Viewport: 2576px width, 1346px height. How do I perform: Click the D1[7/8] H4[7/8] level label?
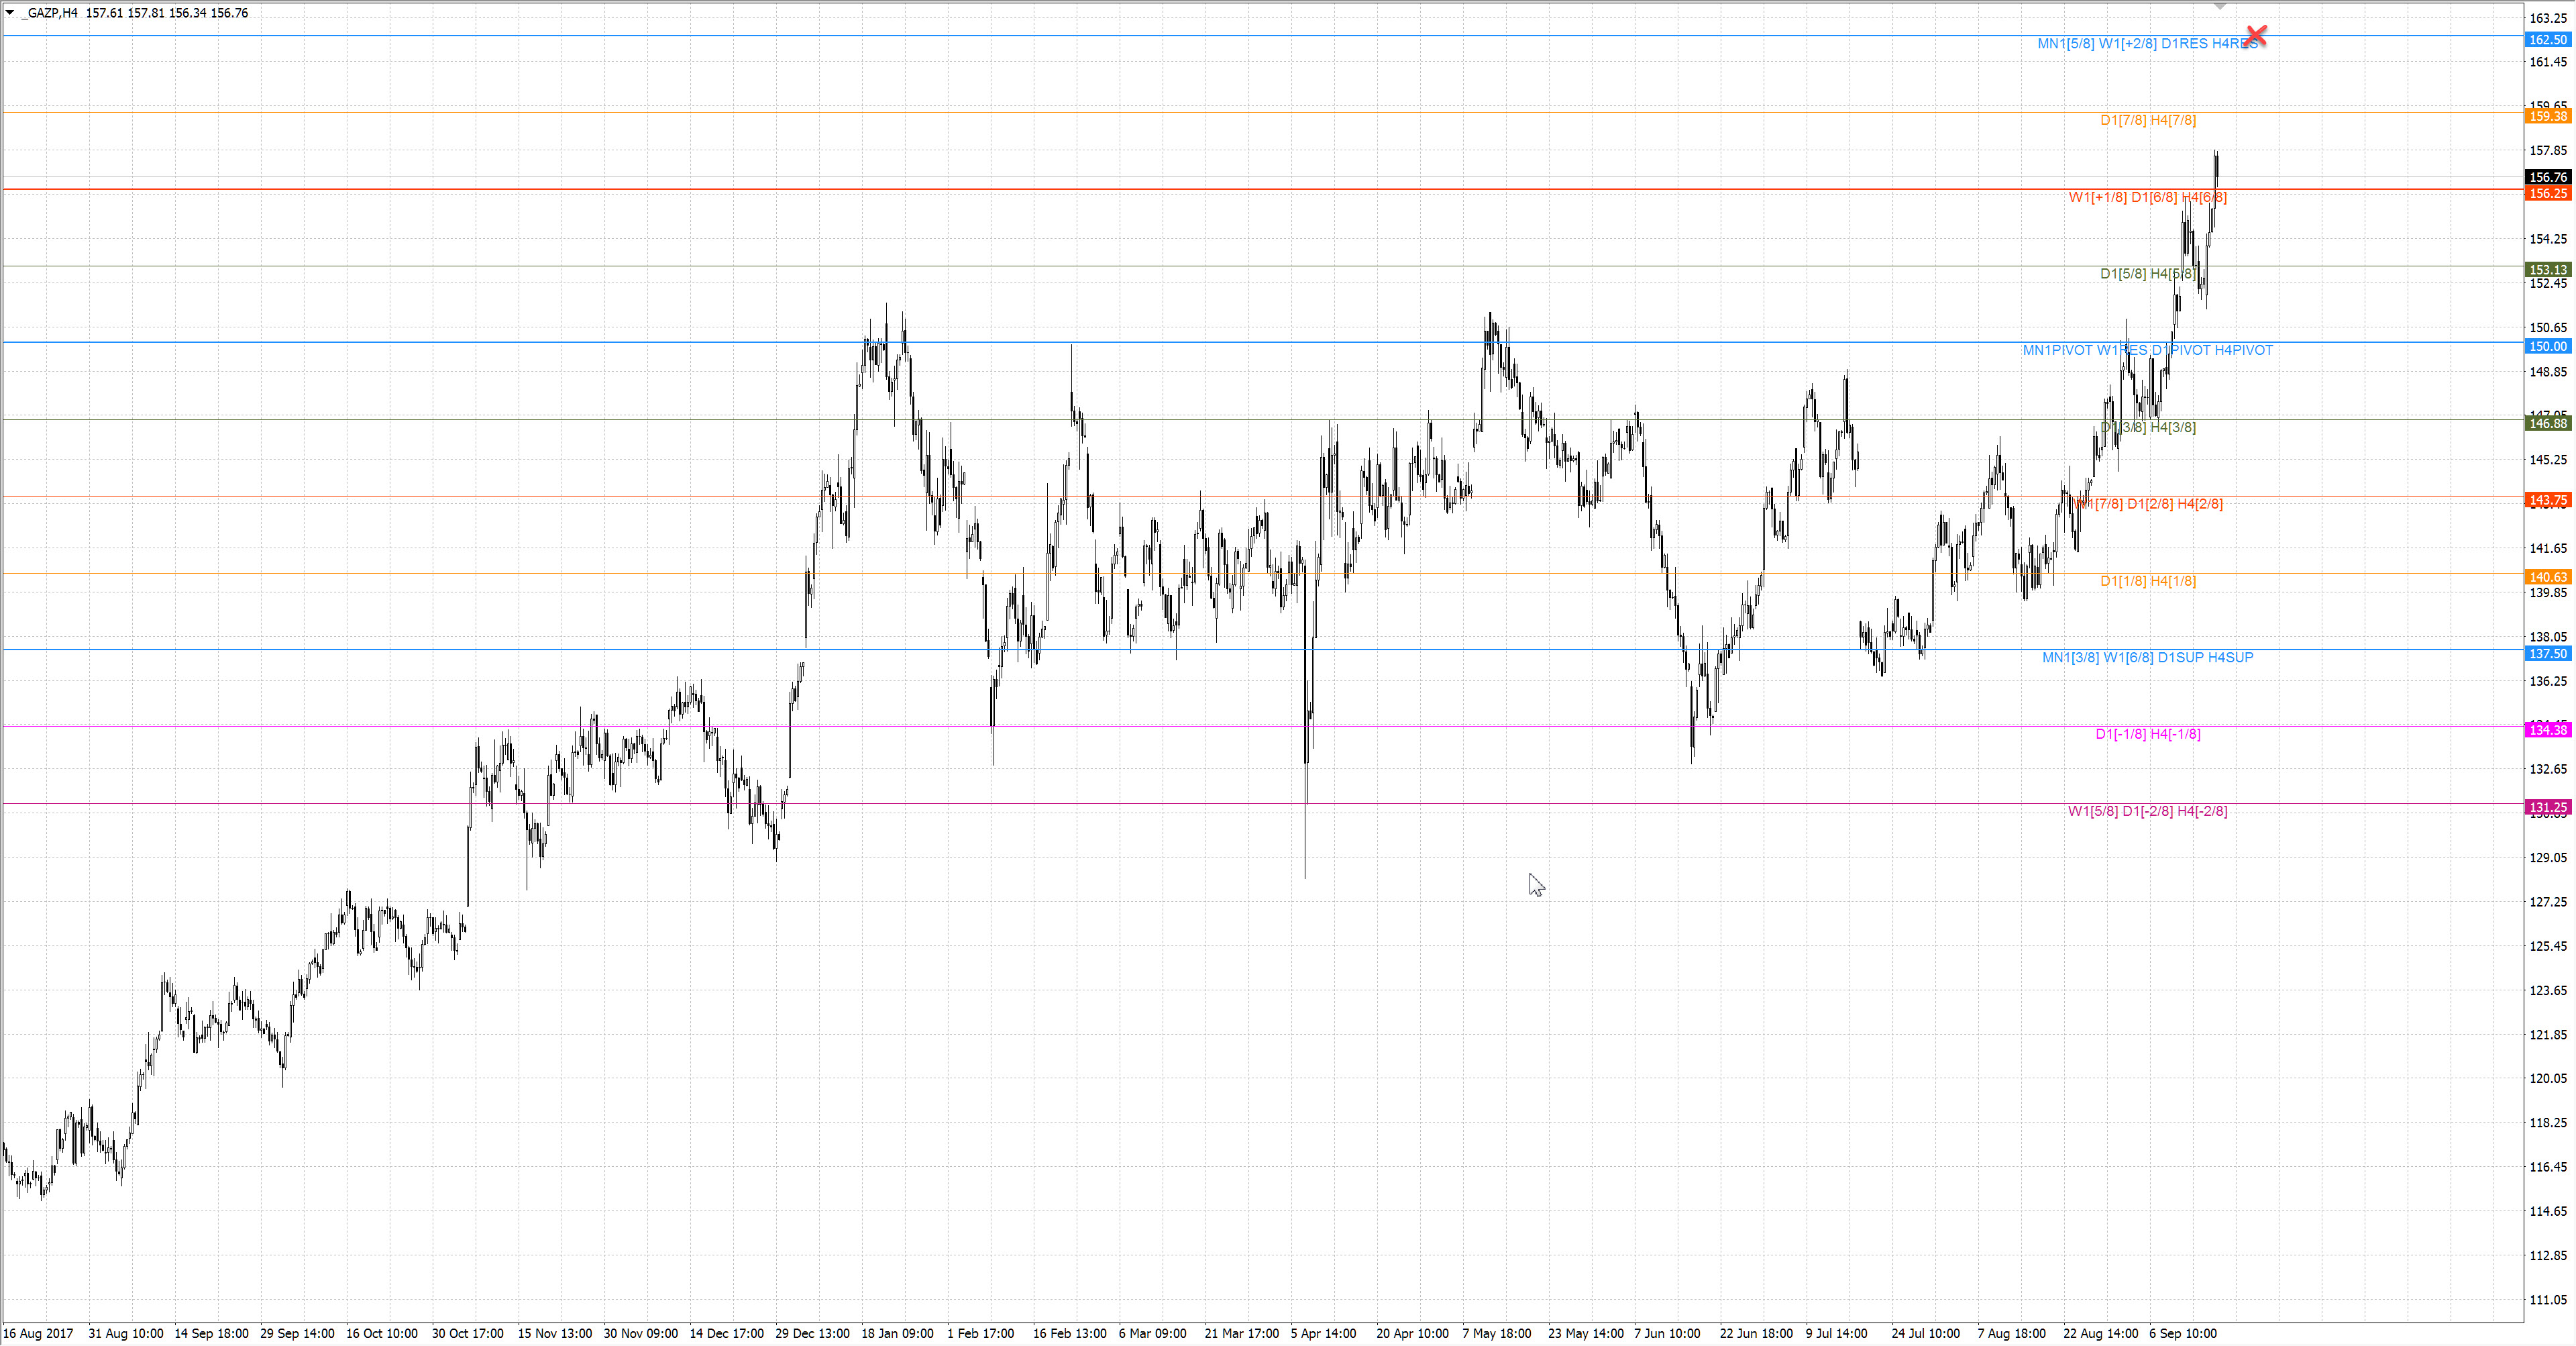pos(2147,120)
